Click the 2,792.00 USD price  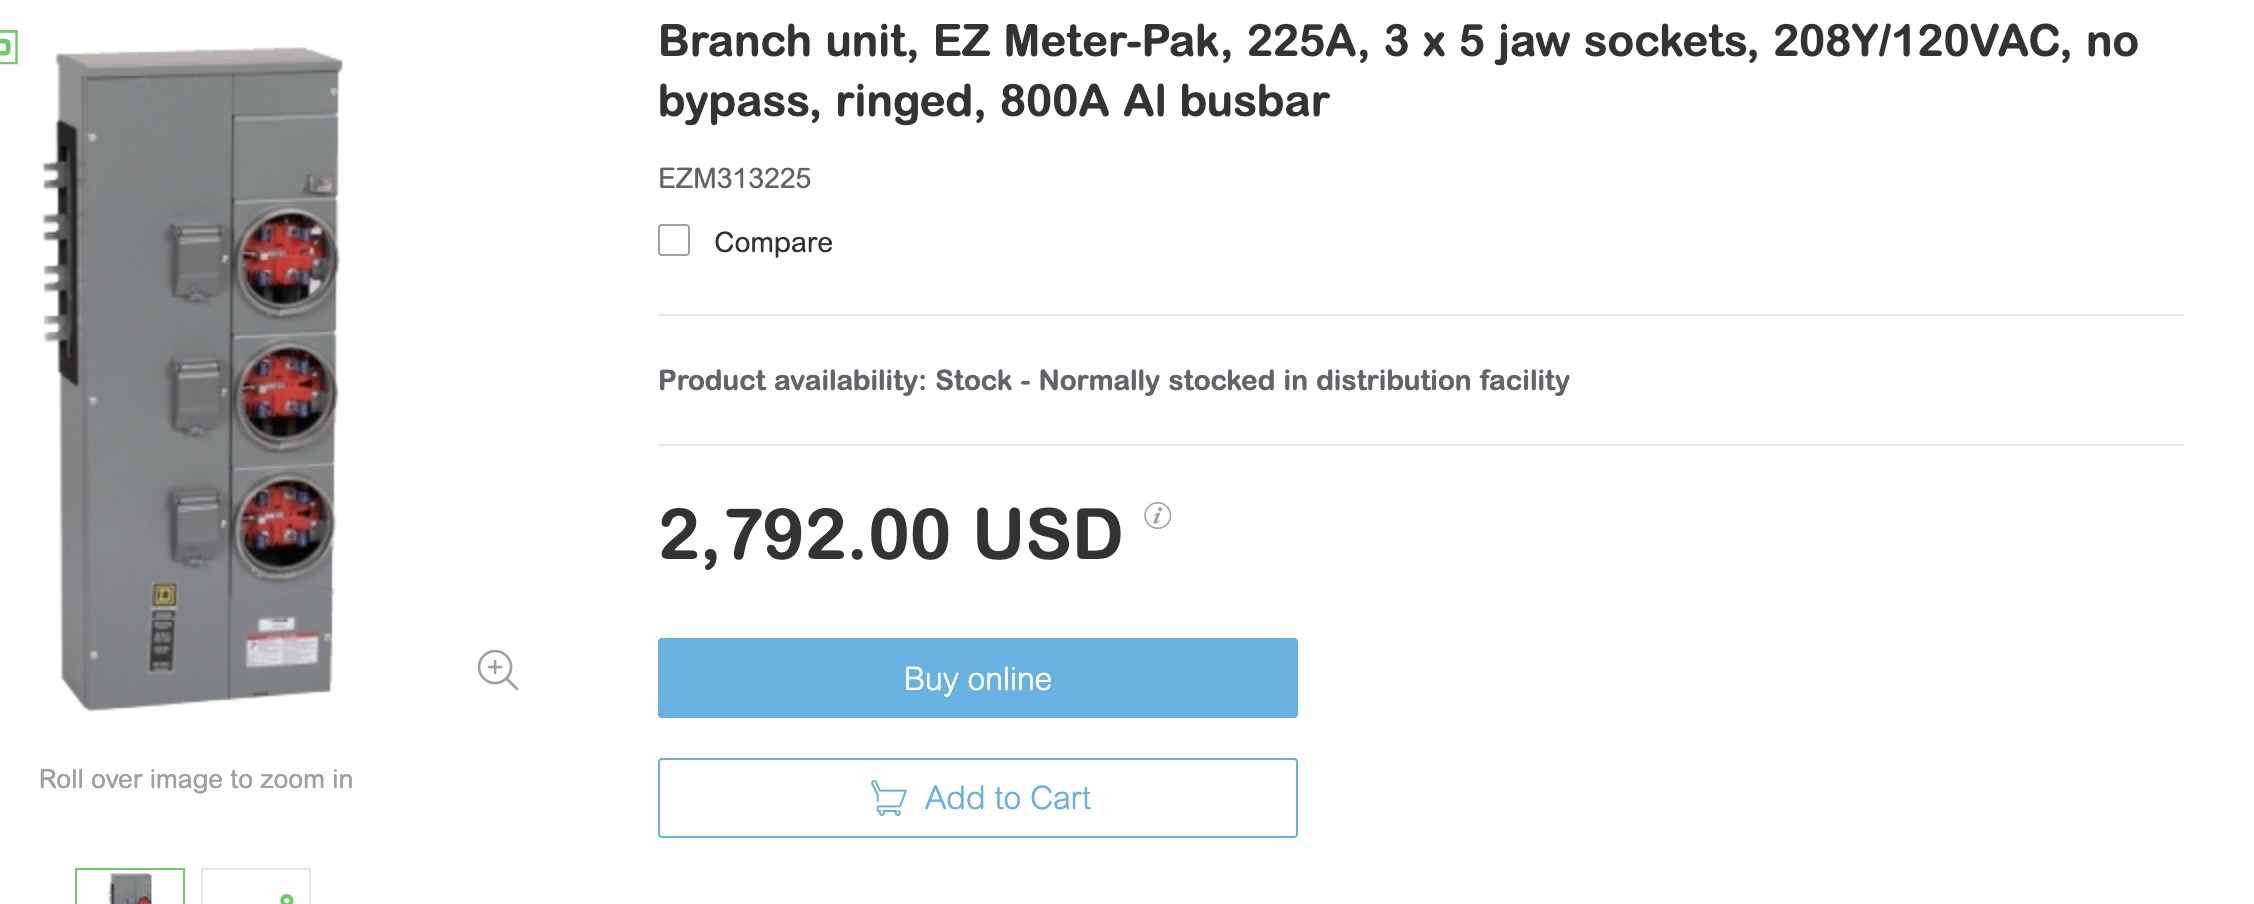(890, 534)
